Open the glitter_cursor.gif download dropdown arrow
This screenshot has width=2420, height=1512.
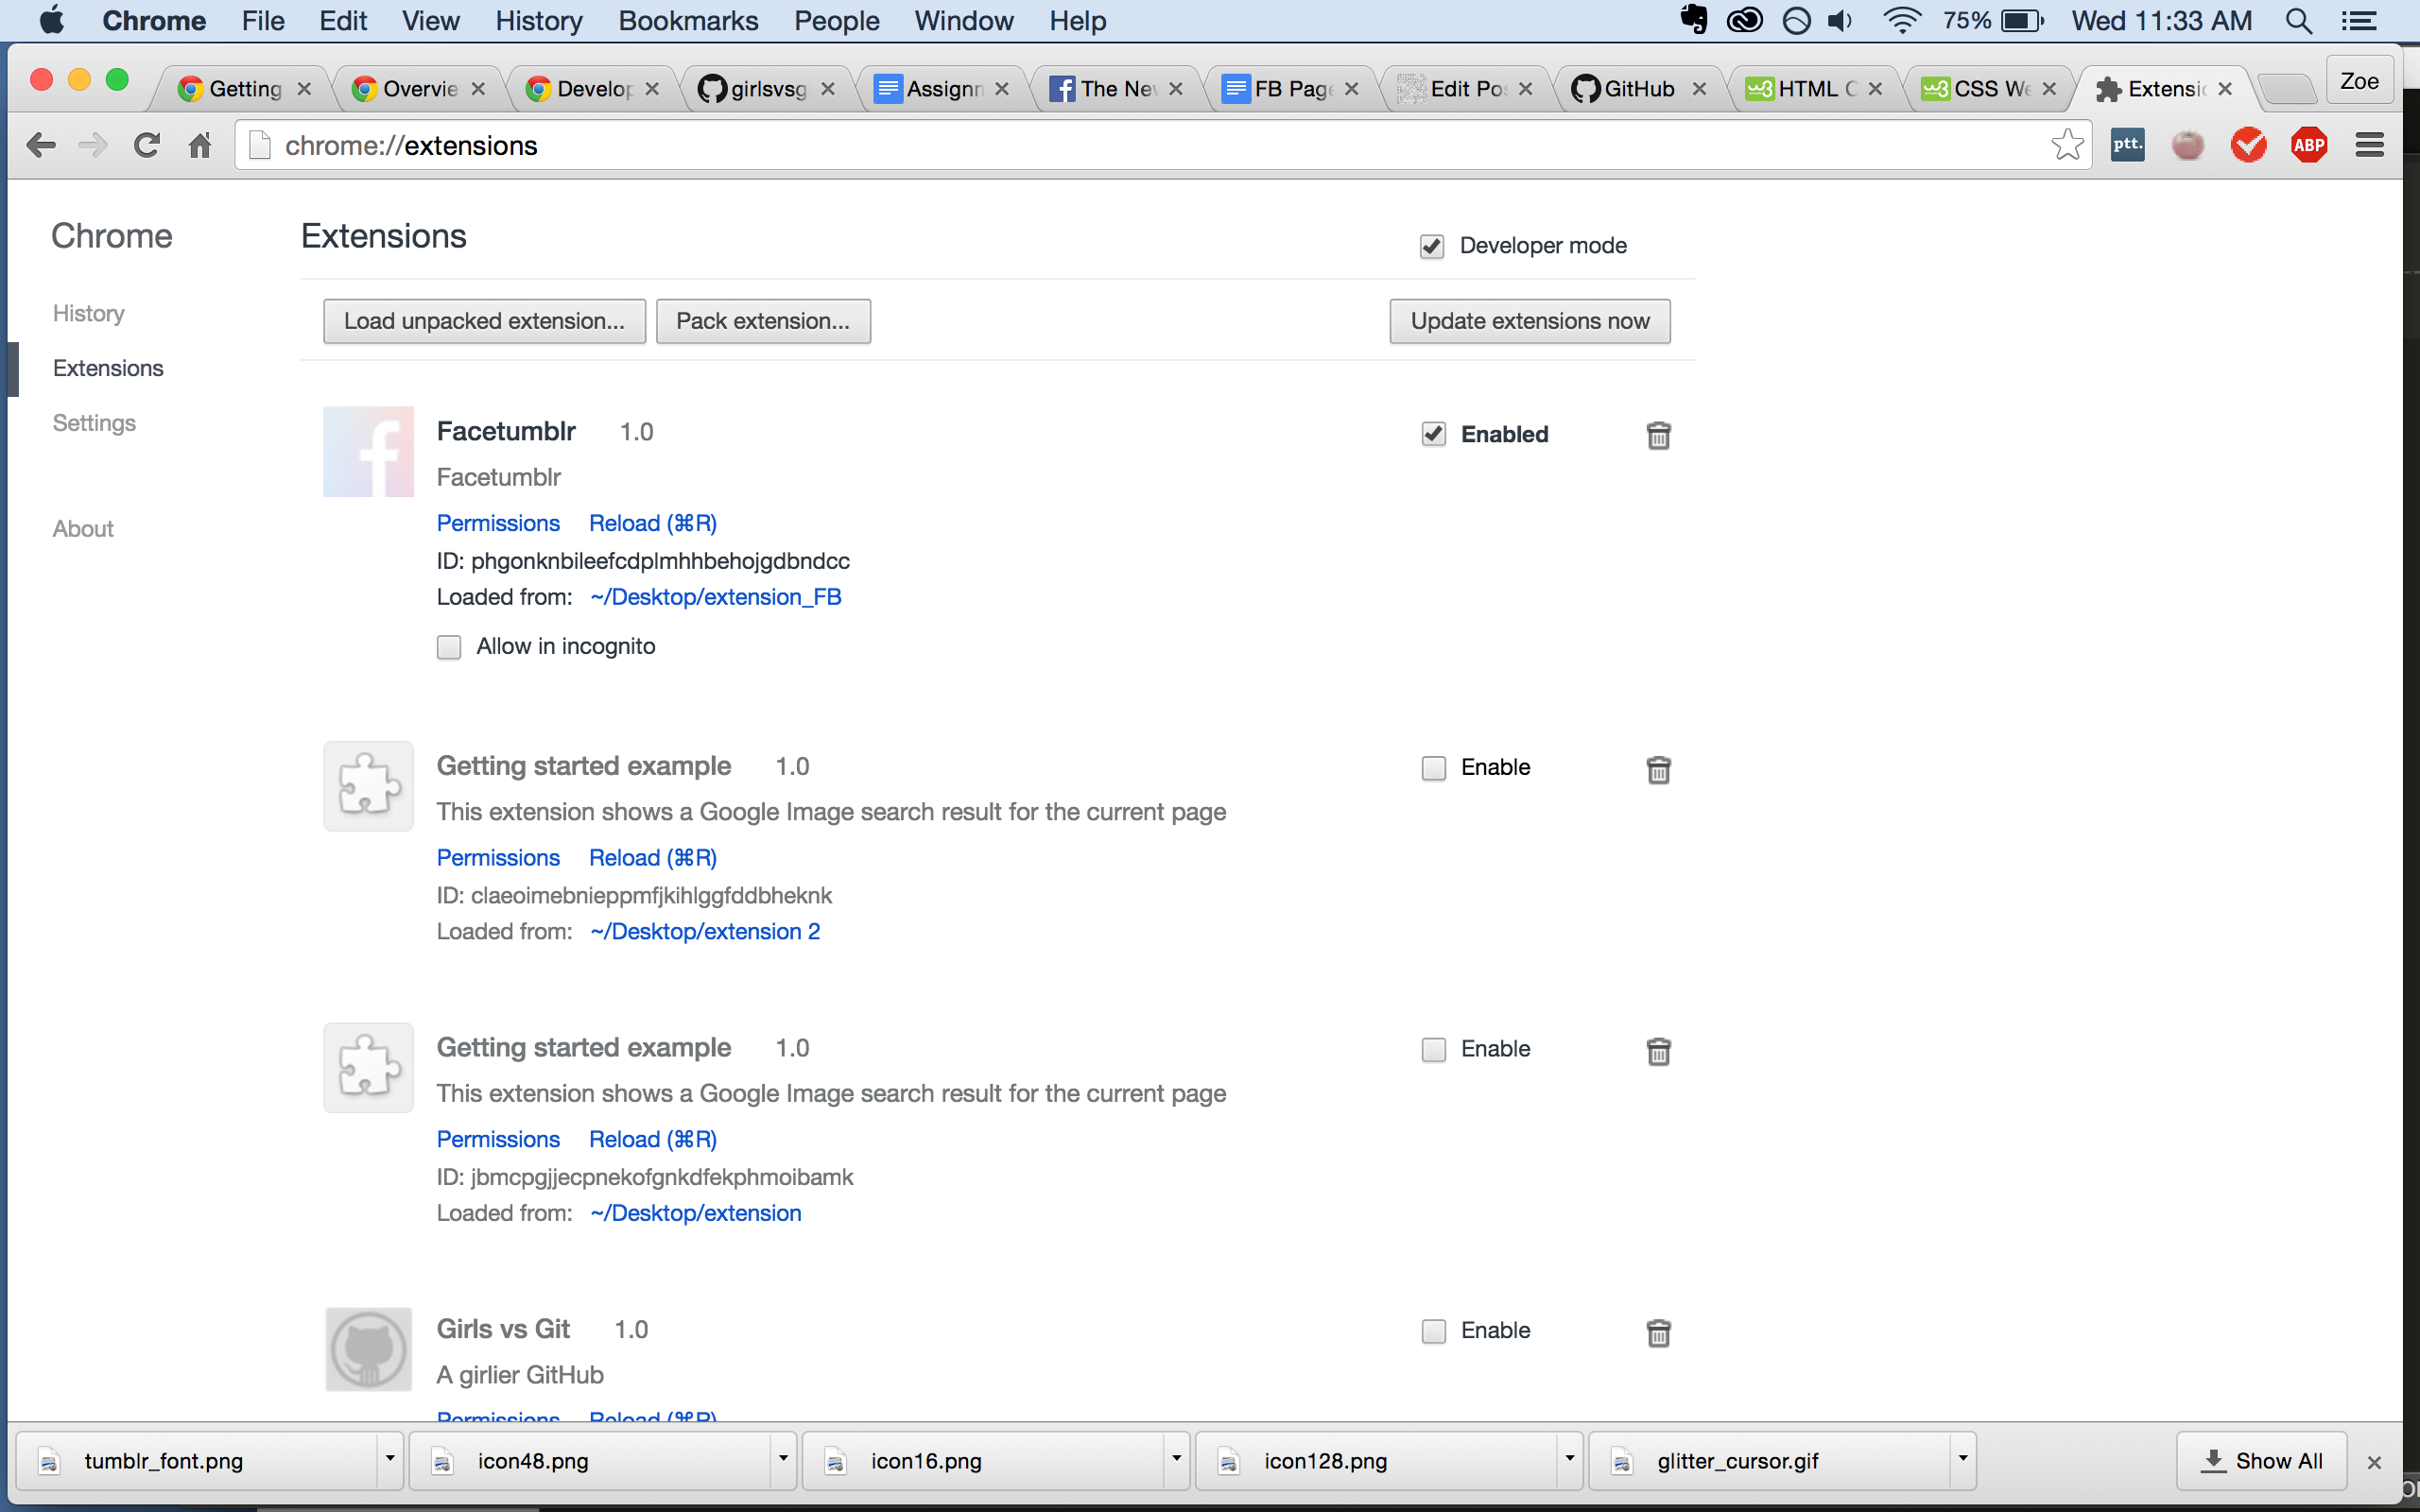(1962, 1459)
